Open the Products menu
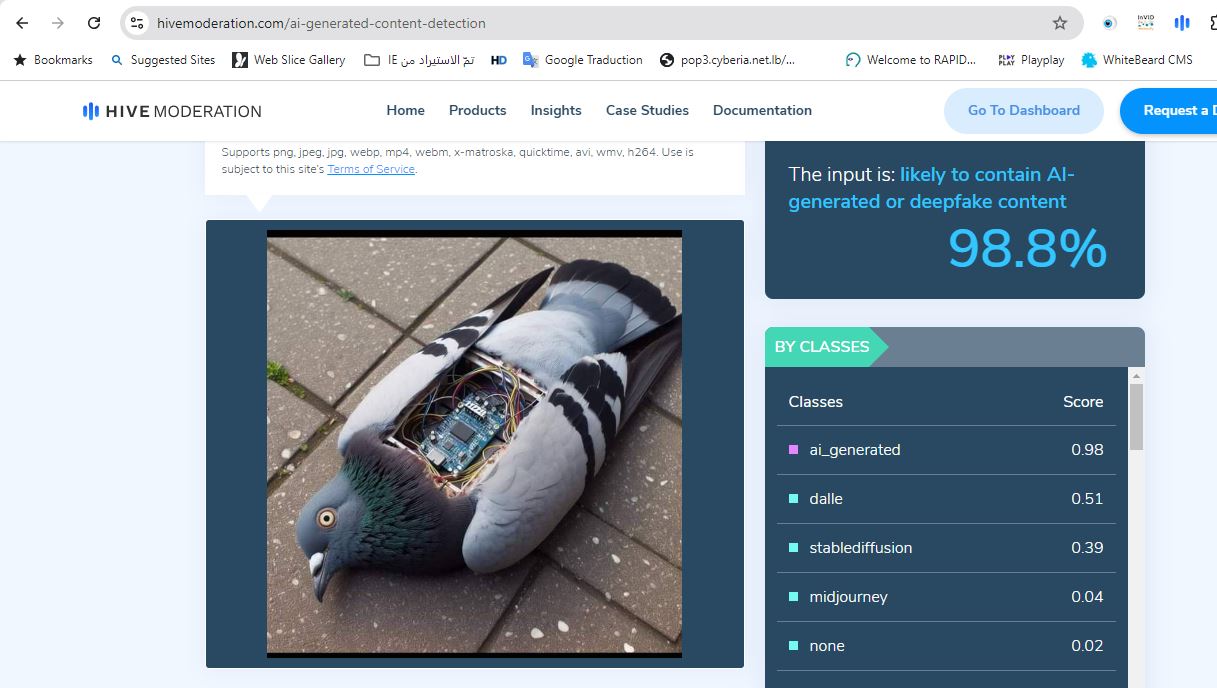This screenshot has width=1217, height=688. click(477, 110)
